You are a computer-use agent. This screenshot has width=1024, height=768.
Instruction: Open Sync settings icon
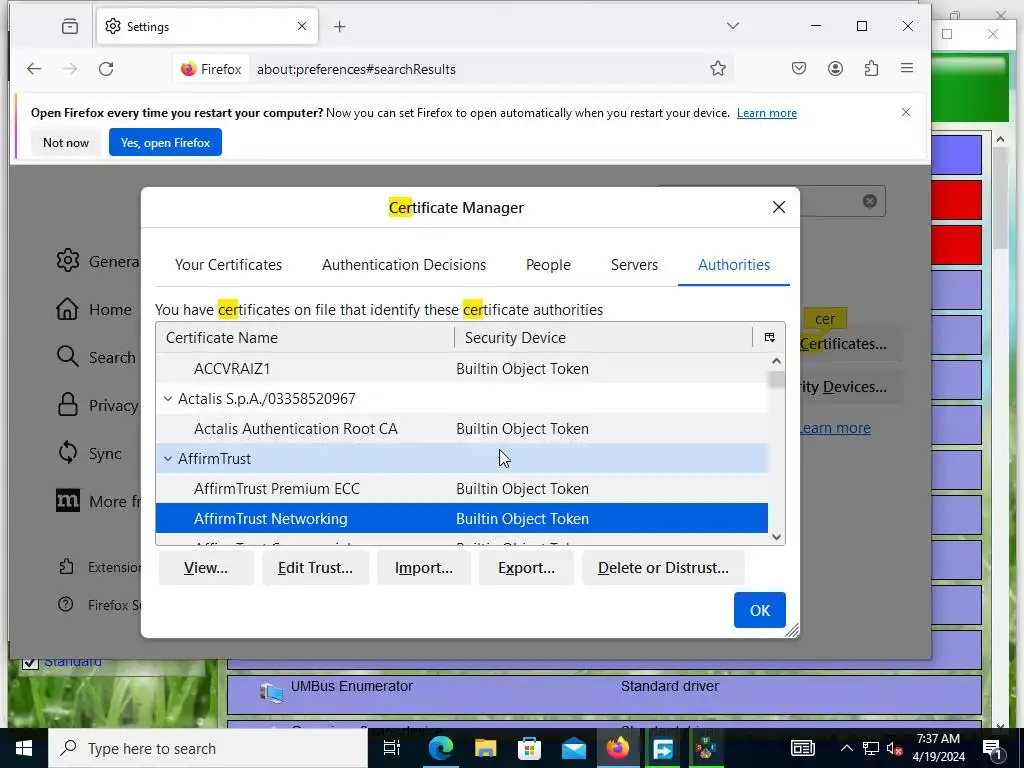67,453
